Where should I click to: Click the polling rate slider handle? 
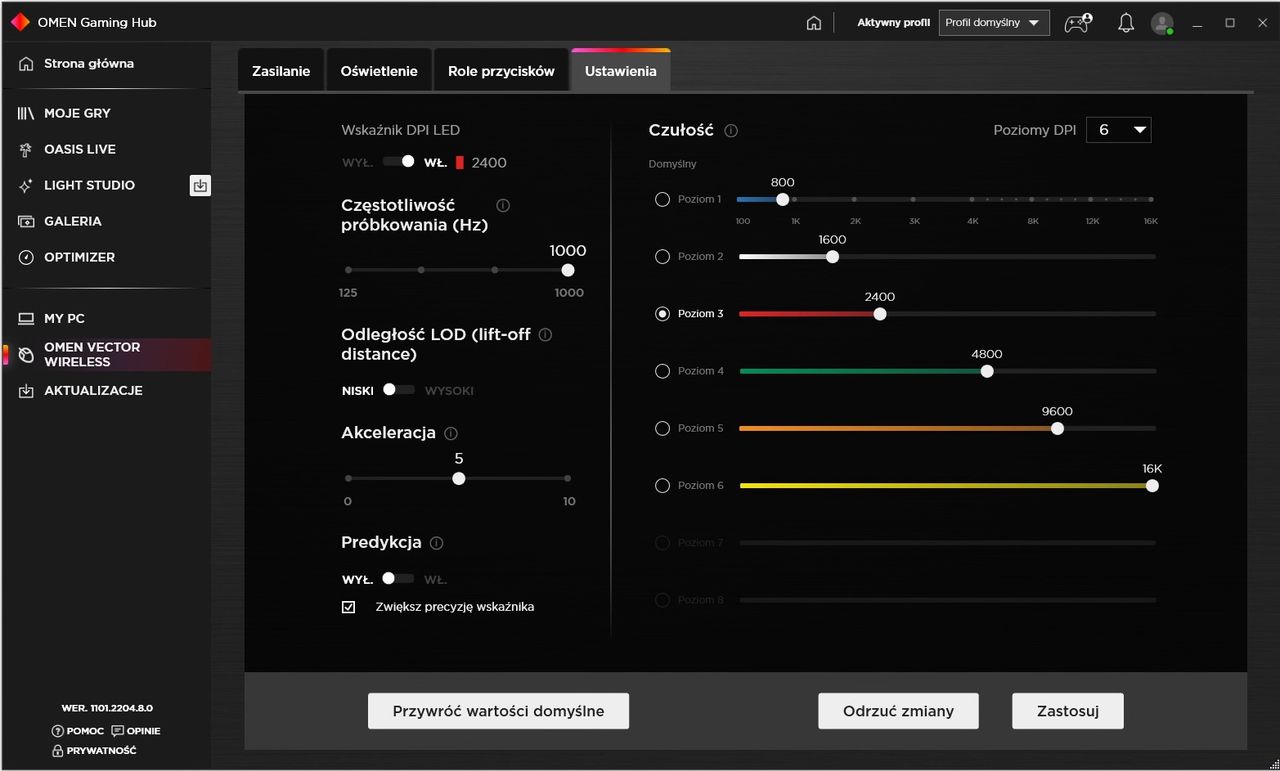(568, 270)
